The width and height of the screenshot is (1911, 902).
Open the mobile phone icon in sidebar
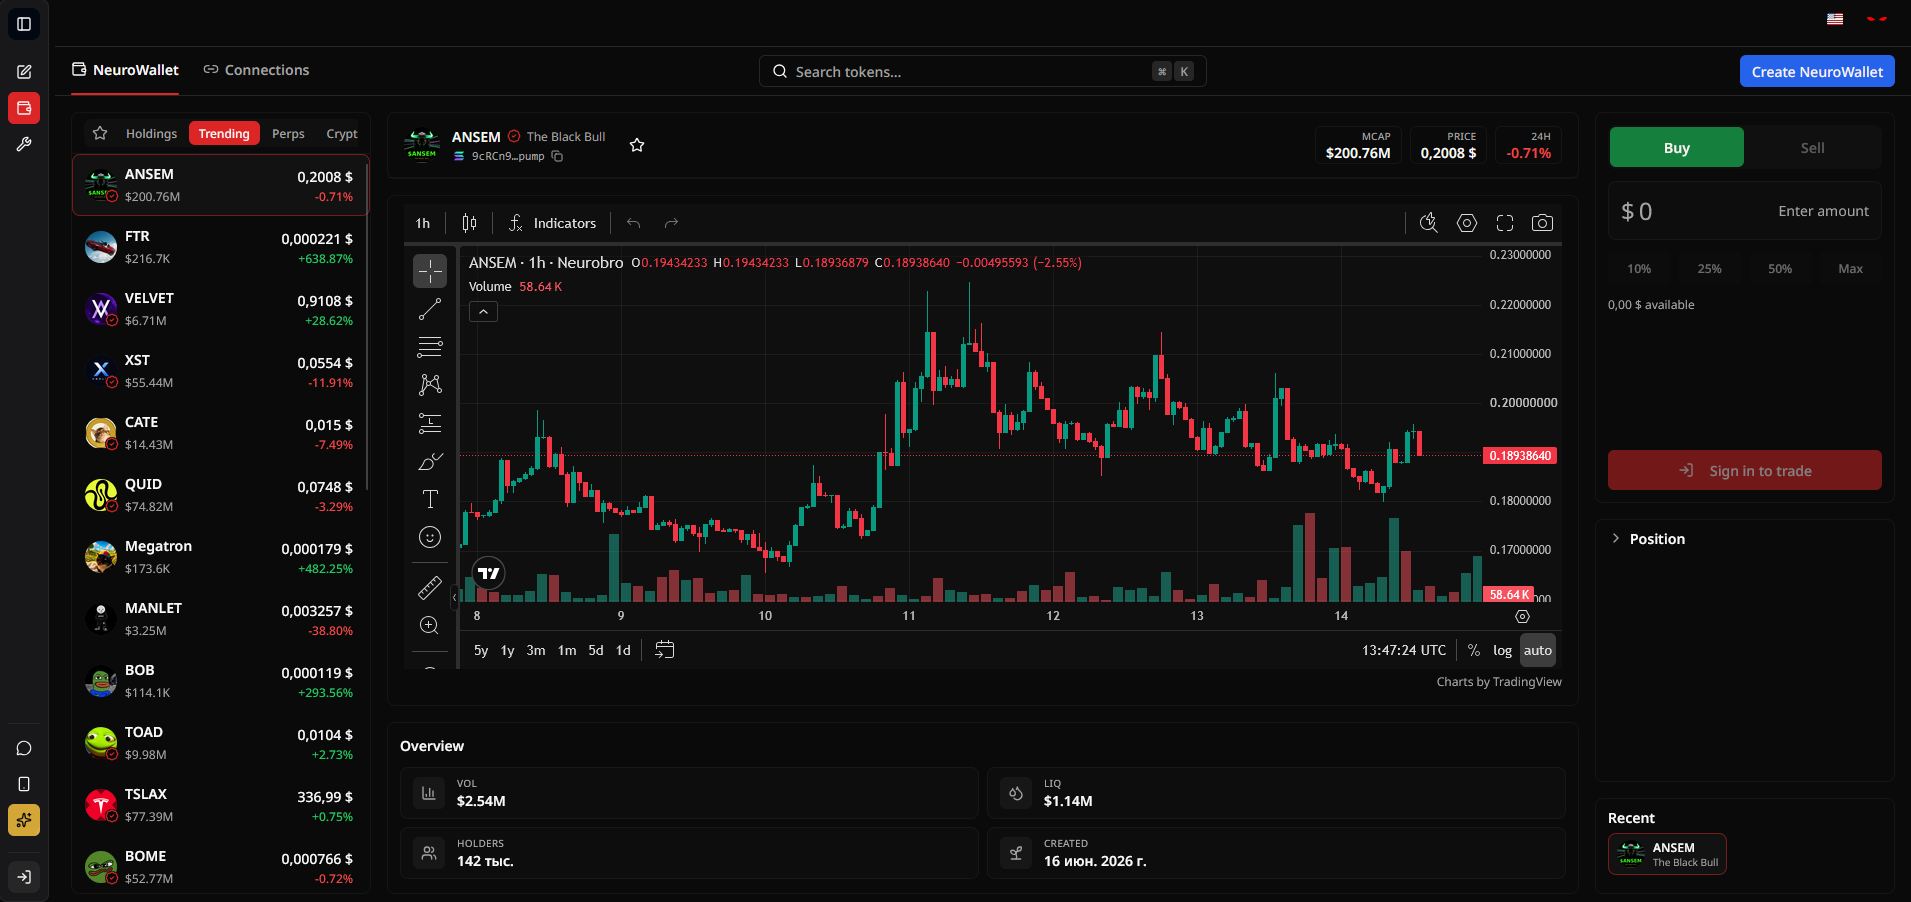[24, 784]
